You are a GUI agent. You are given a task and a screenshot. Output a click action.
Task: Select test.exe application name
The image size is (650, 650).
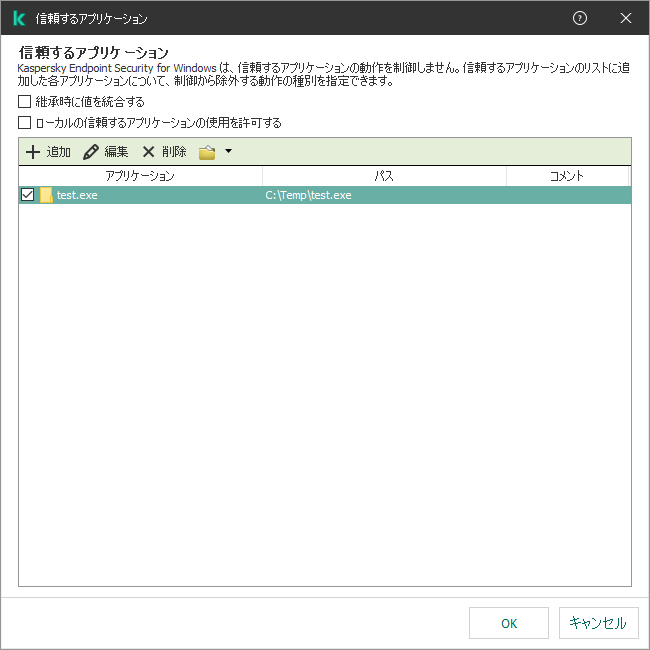[x=77, y=195]
